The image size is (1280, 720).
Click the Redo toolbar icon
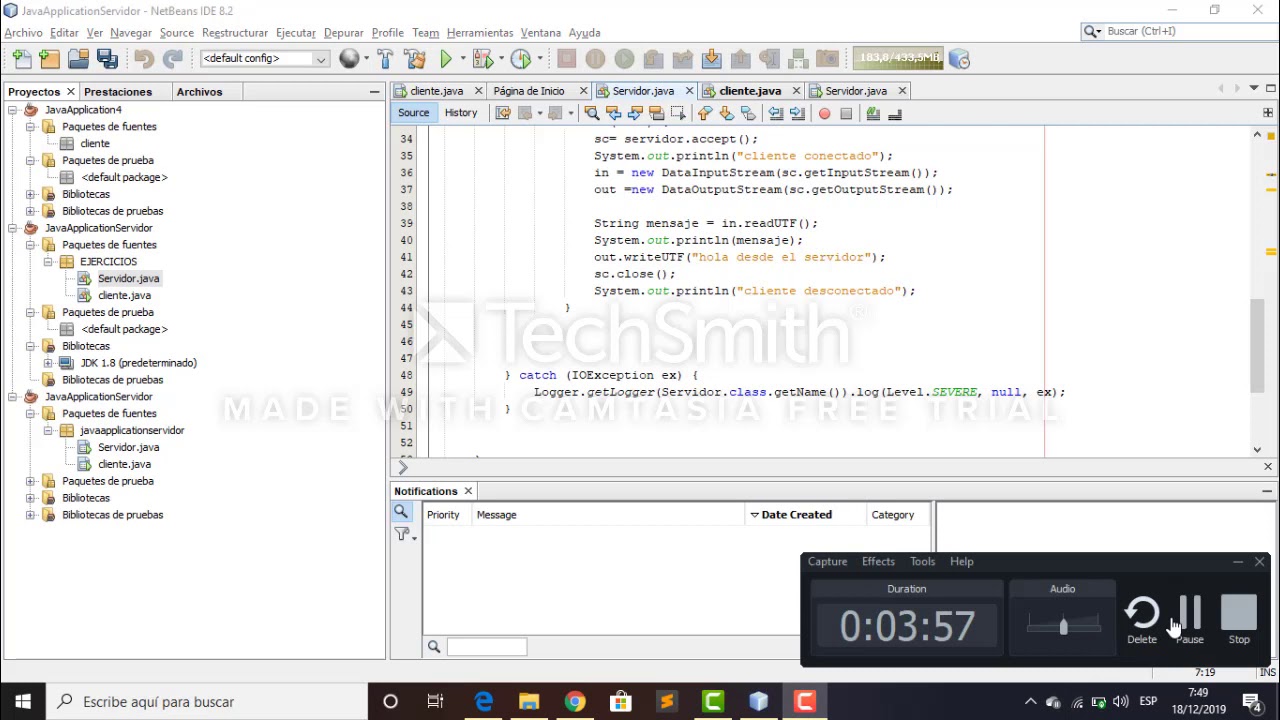pyautogui.click(x=172, y=59)
